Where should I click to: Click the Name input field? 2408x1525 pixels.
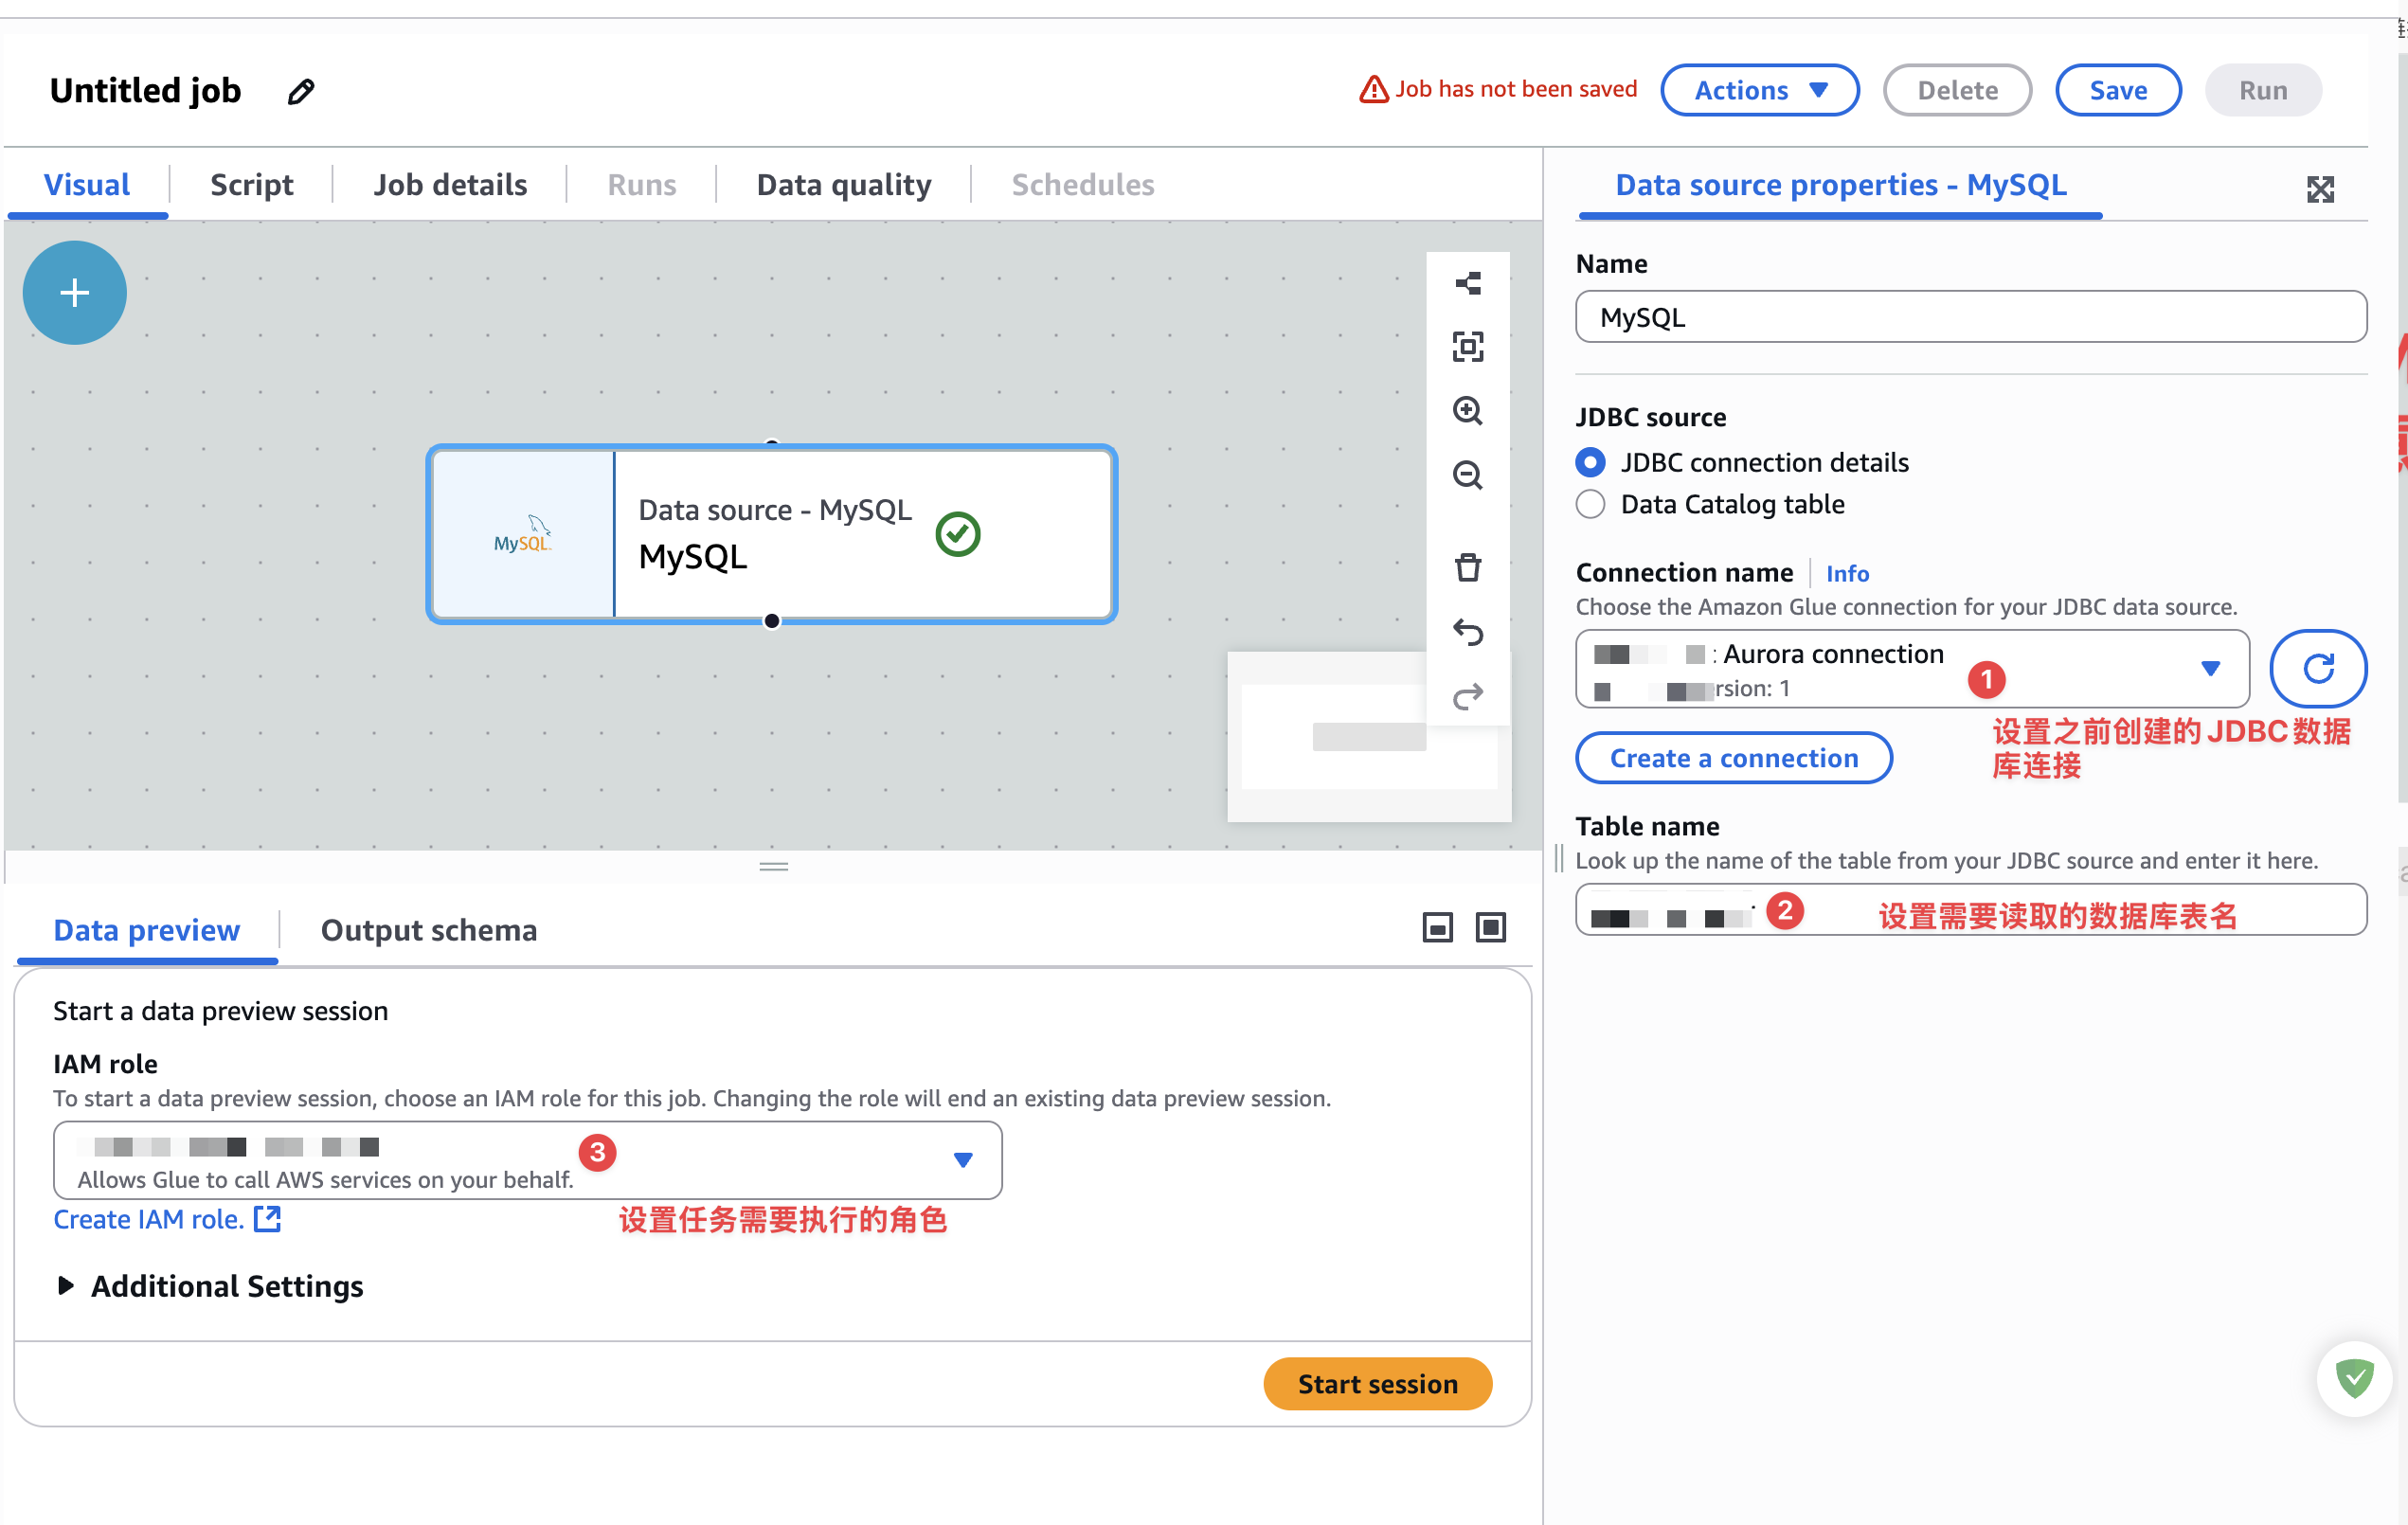(x=1970, y=317)
